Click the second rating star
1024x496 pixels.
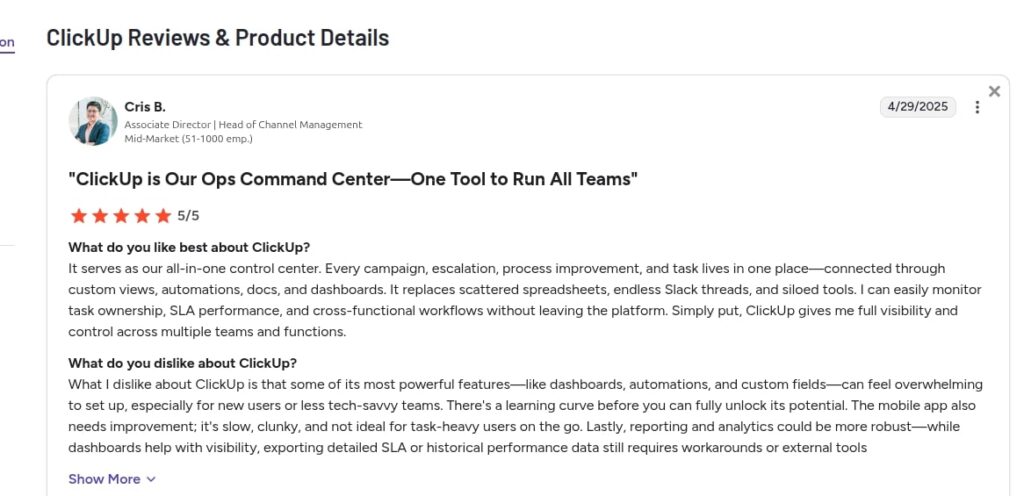[x=99, y=216]
